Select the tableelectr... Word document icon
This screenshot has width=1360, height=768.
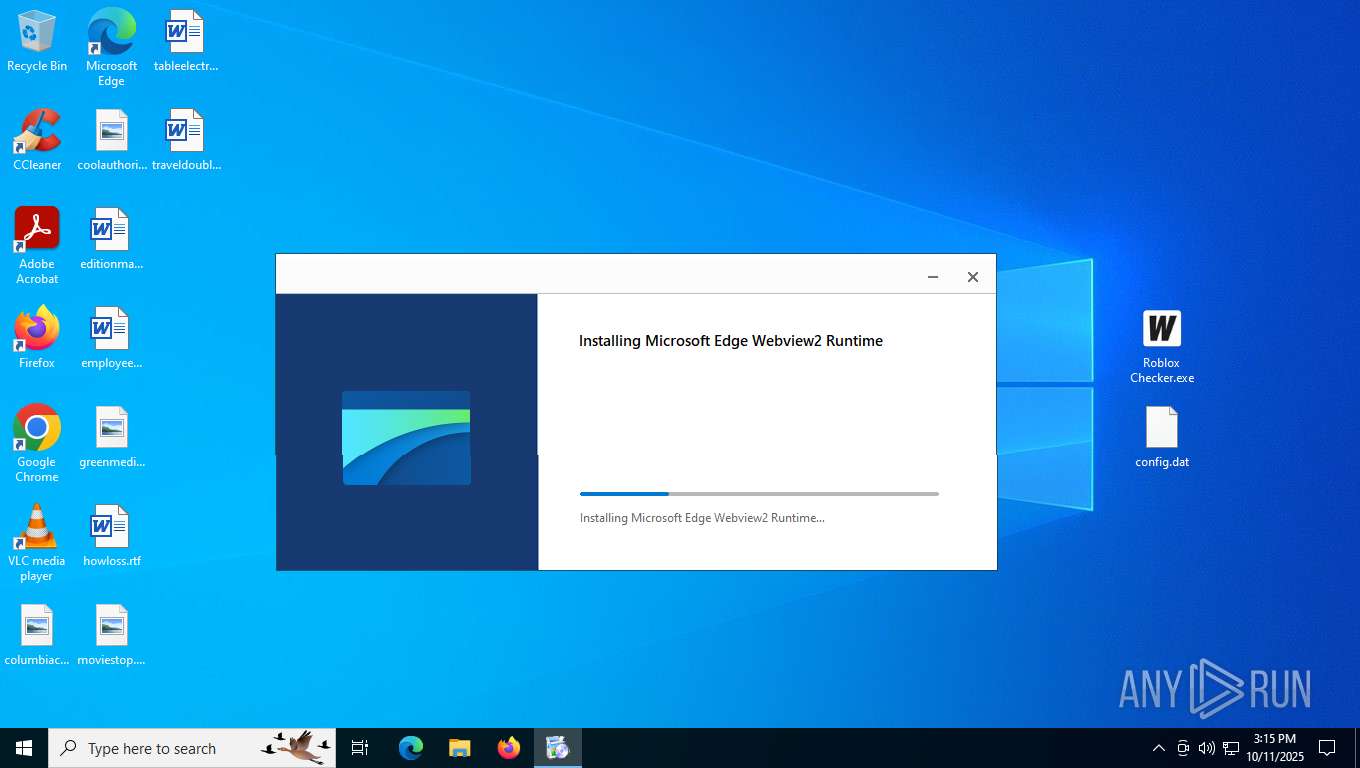[185, 41]
